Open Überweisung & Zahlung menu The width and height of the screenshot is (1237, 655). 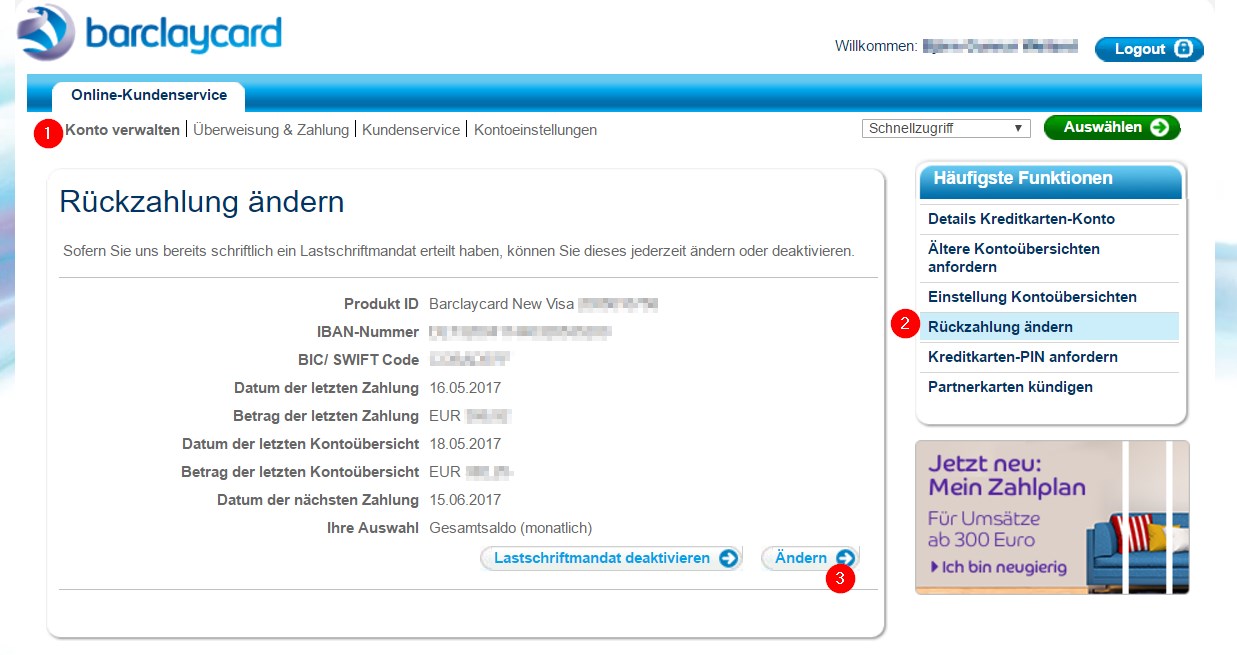pos(271,129)
